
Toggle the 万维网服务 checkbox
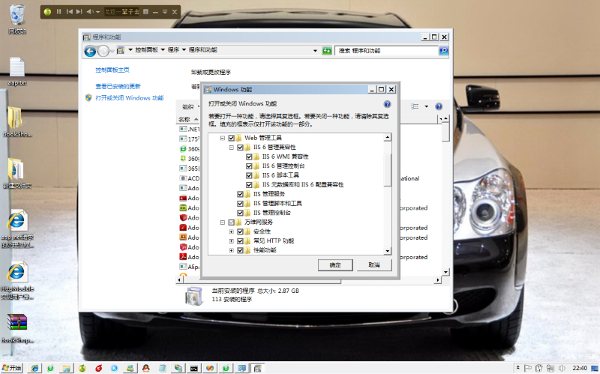[231, 222]
